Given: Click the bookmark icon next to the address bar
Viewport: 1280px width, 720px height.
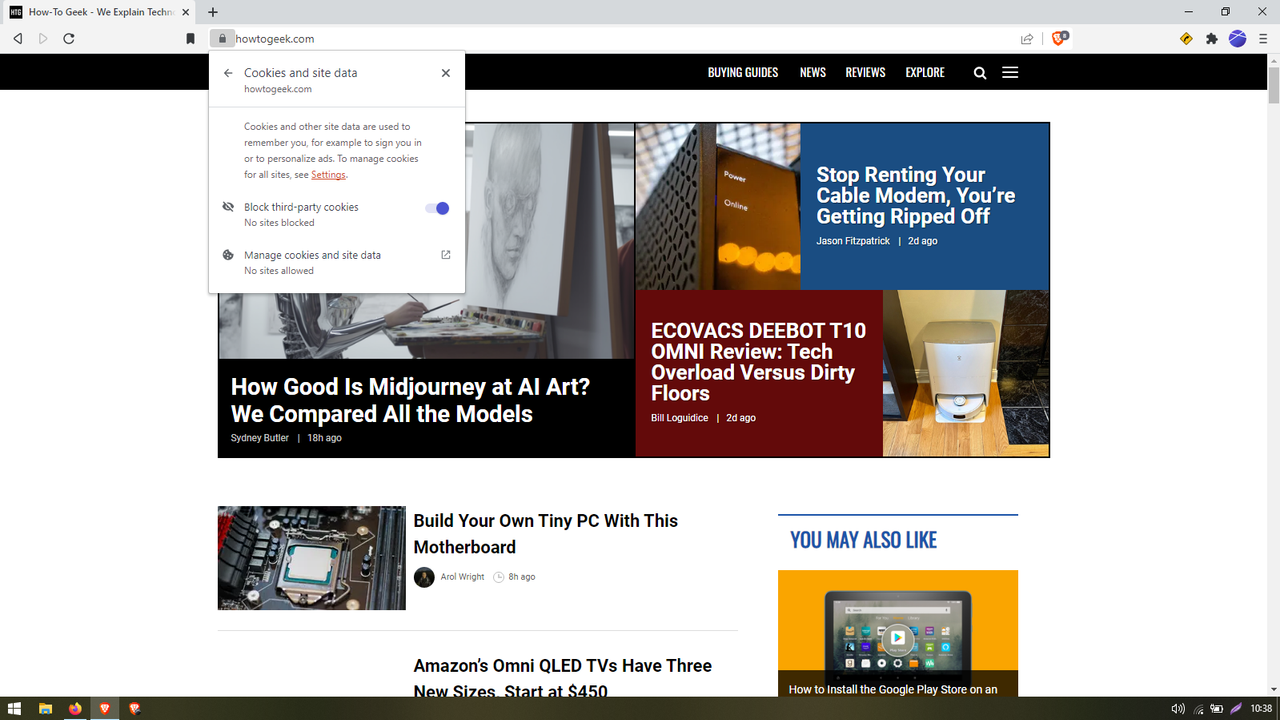Looking at the screenshot, I should click(x=190, y=38).
